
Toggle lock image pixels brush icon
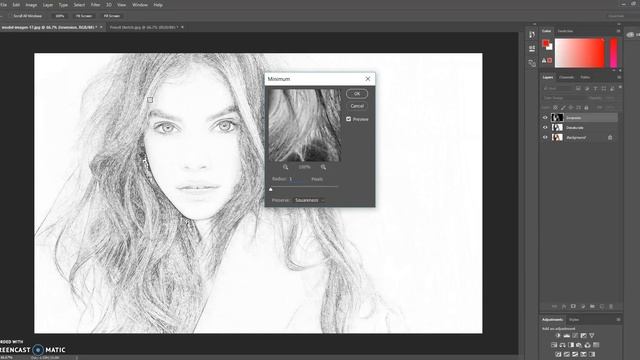(563, 108)
